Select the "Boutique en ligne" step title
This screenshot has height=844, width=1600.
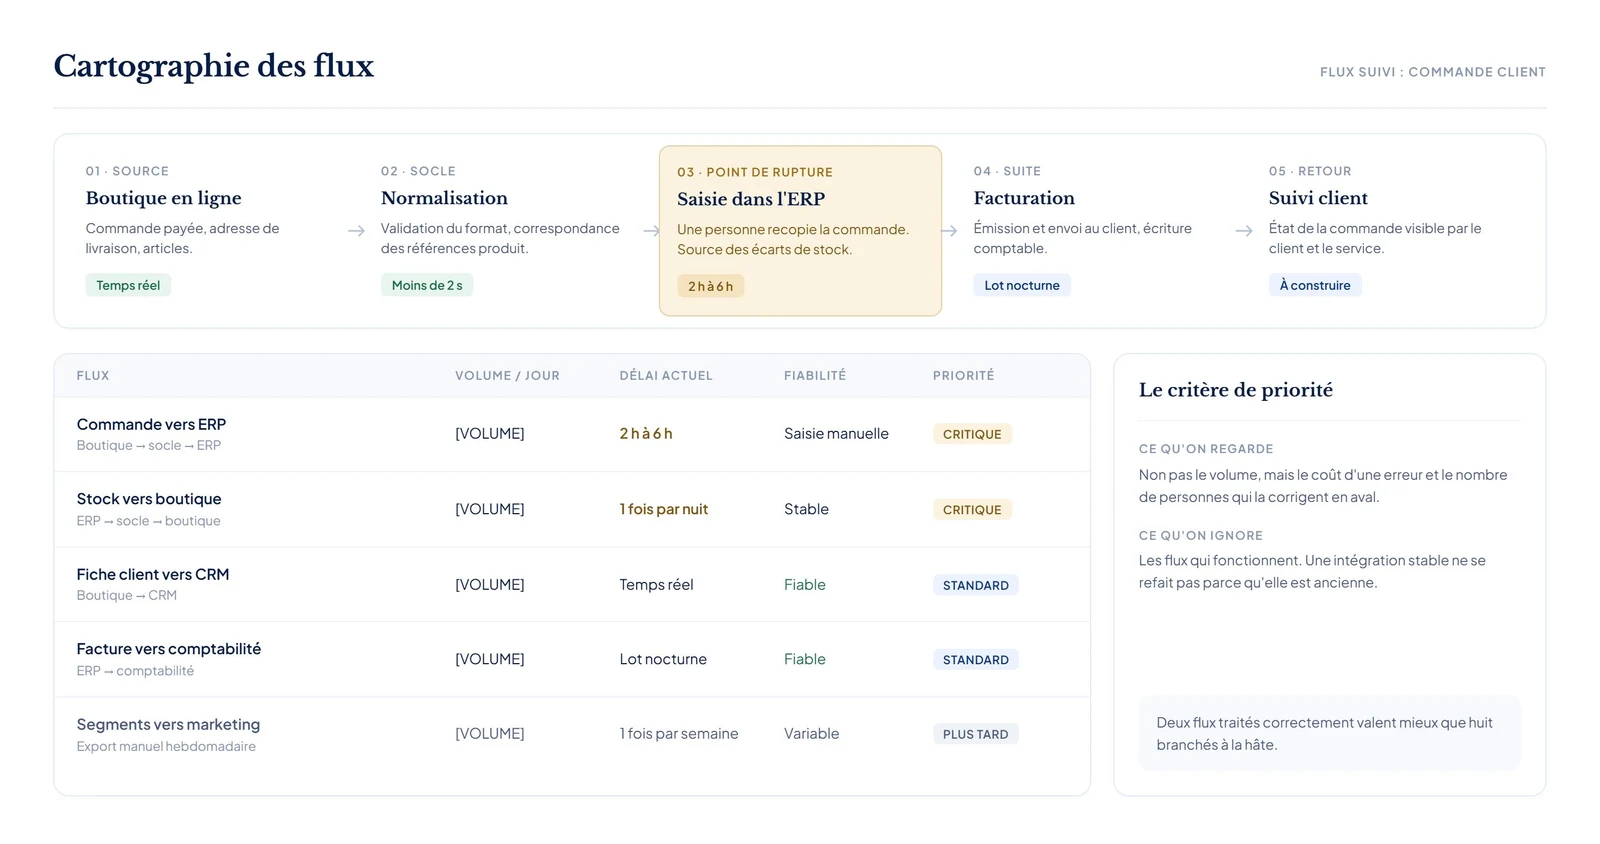[x=163, y=198]
